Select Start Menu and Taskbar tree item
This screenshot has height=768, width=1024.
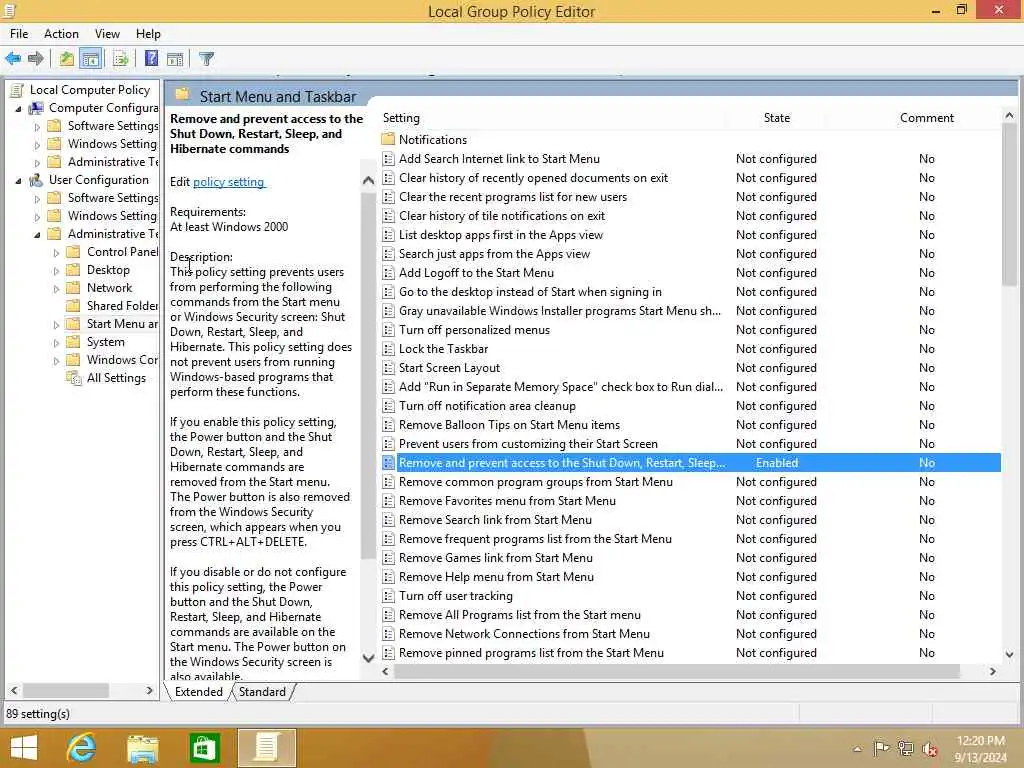tap(122, 324)
